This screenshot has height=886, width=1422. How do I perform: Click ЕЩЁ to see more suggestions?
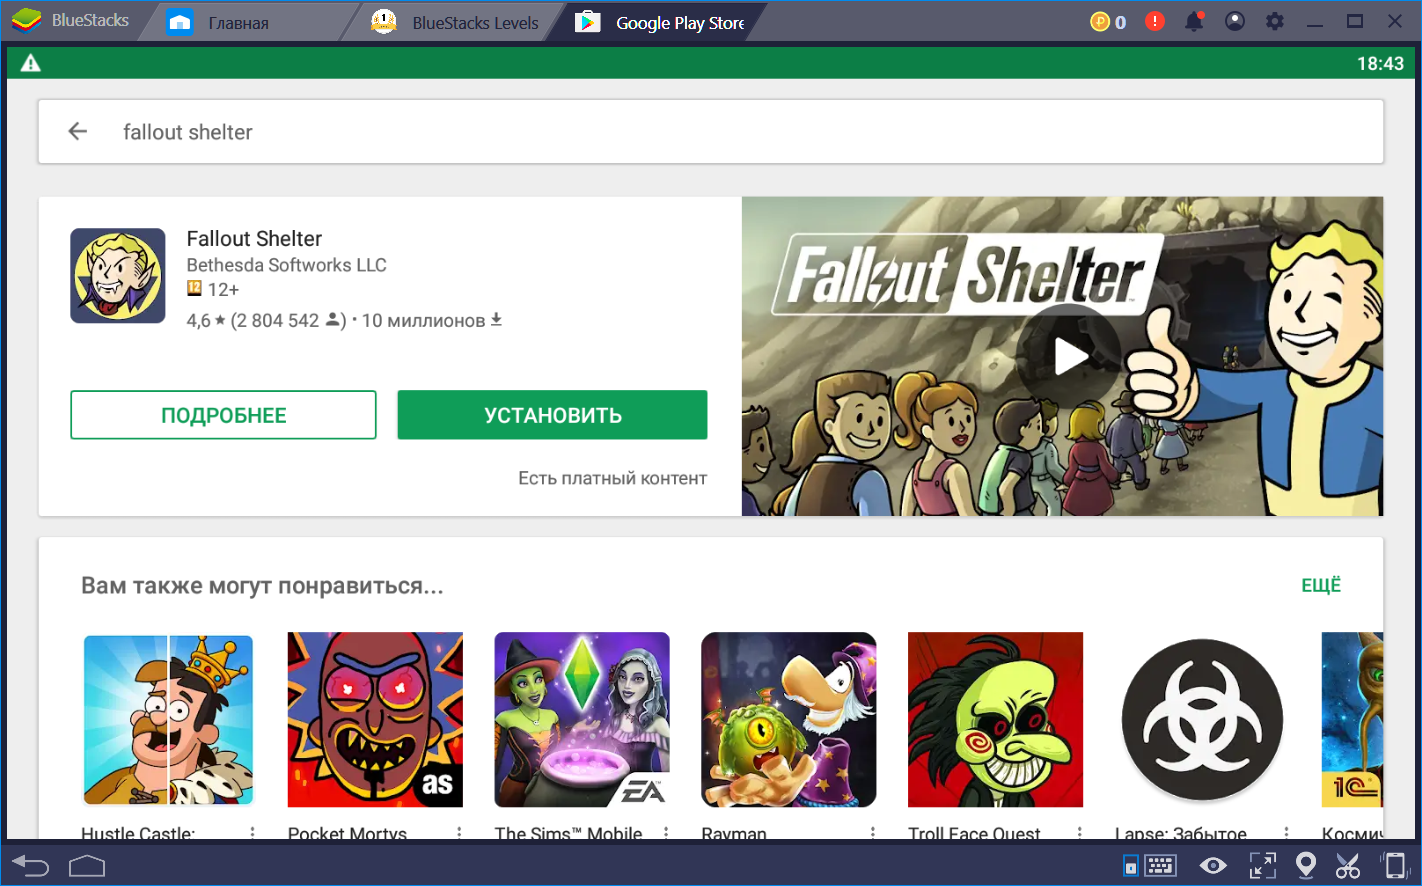click(1321, 585)
